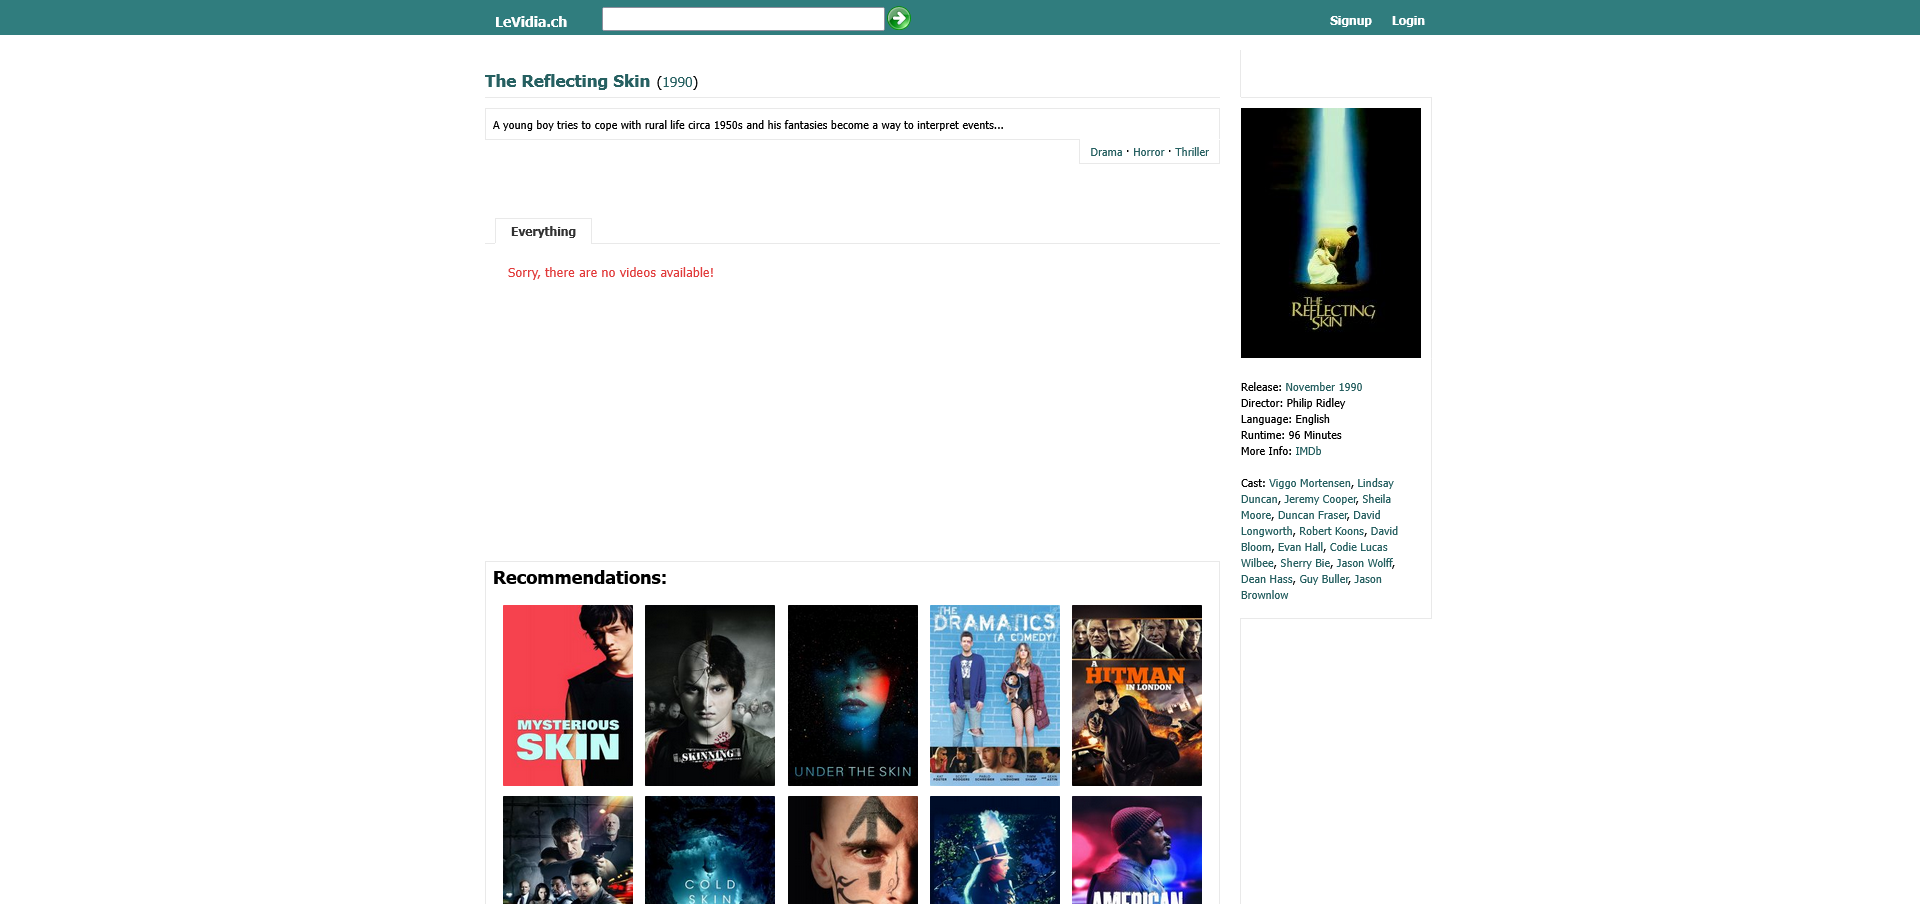Open the Horror genre link
The height and width of the screenshot is (904, 1920).
[x=1148, y=152]
